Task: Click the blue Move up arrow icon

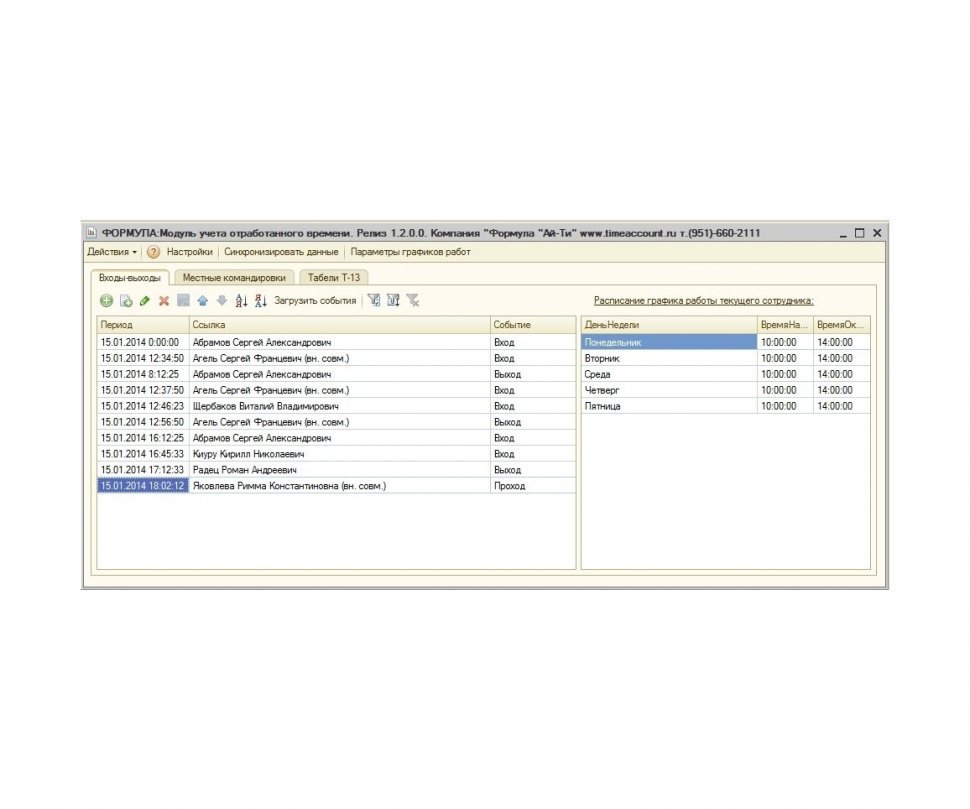Action: click(x=202, y=301)
